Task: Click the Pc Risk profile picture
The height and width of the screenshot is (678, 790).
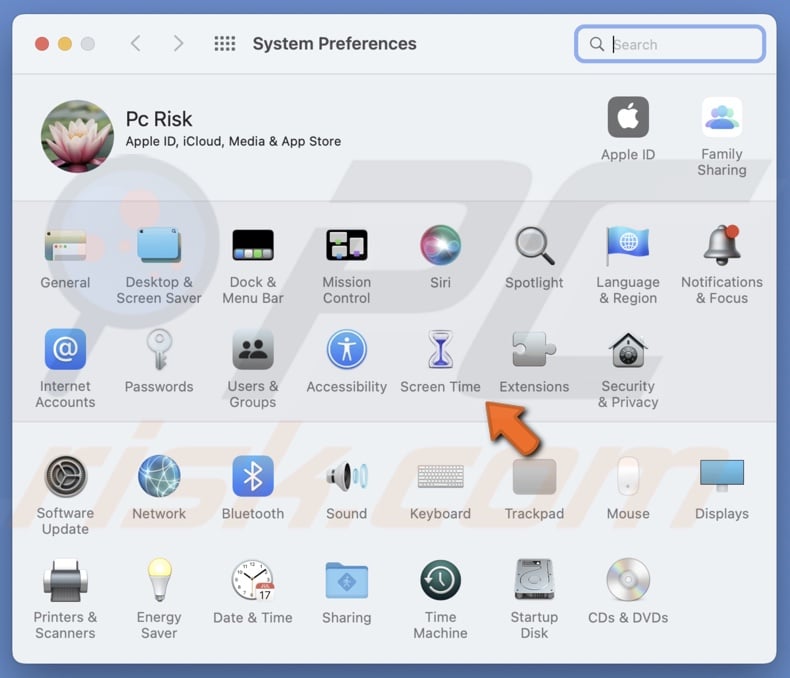Action: [77, 136]
